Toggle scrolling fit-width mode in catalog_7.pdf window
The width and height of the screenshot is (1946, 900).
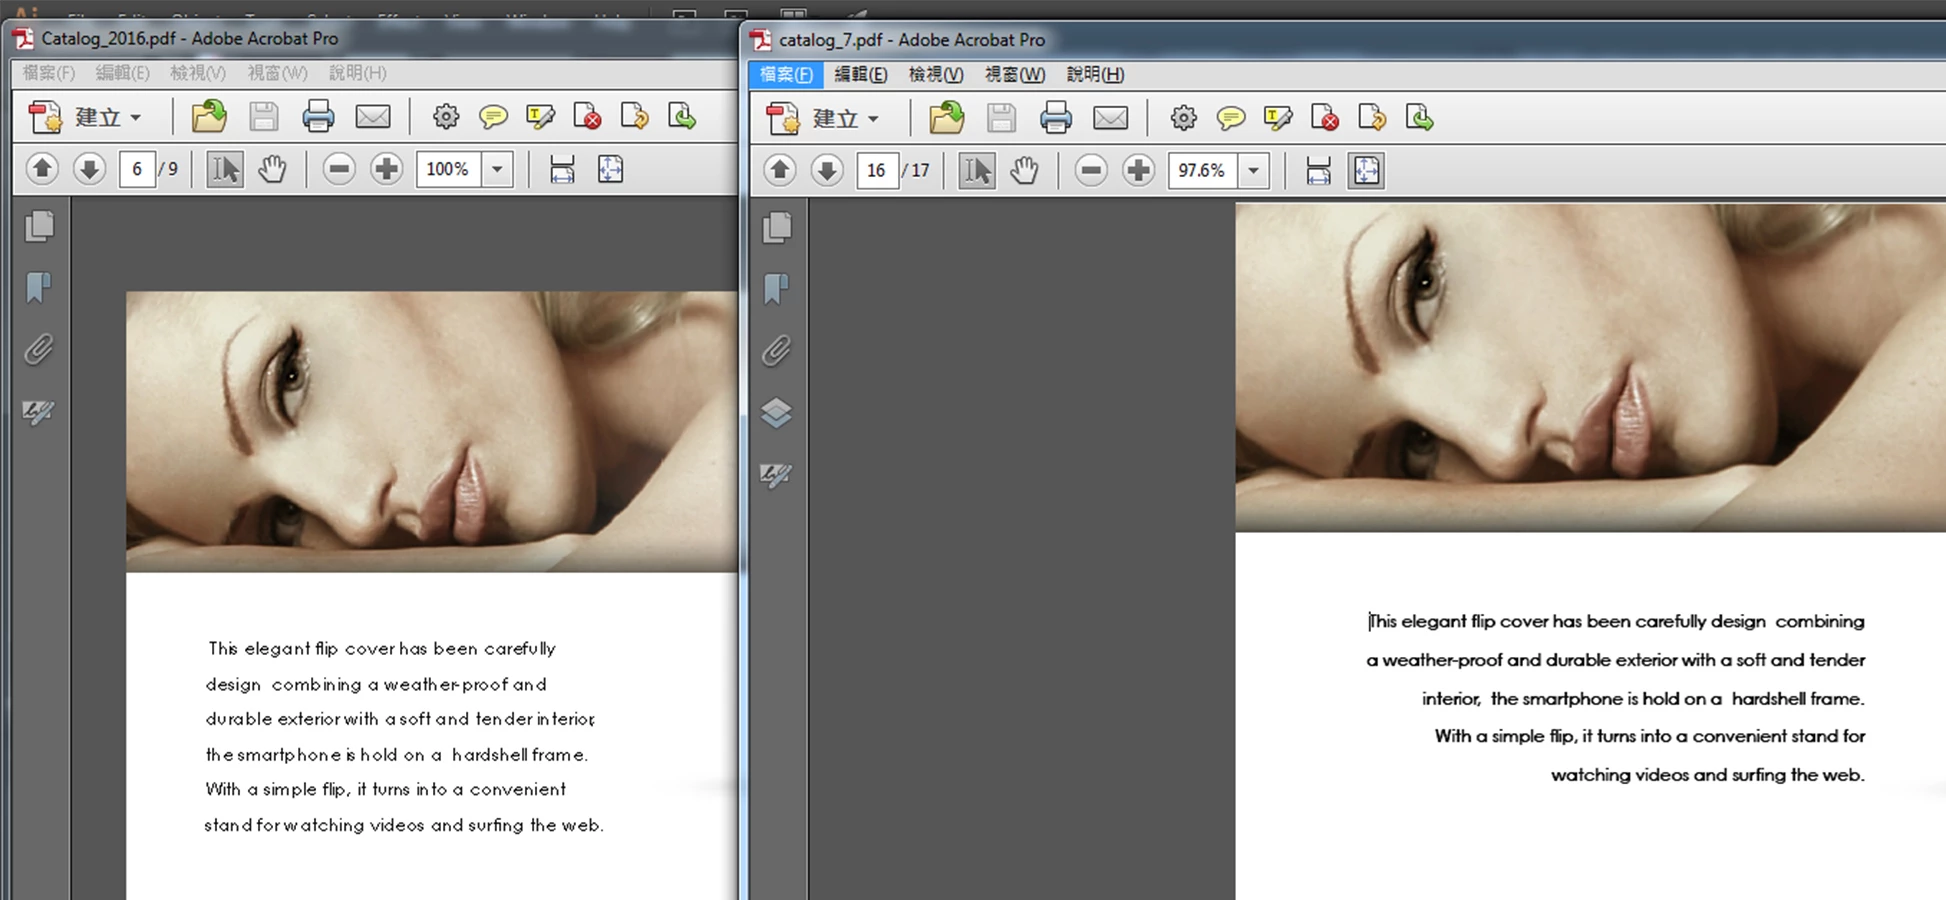click(x=1318, y=171)
